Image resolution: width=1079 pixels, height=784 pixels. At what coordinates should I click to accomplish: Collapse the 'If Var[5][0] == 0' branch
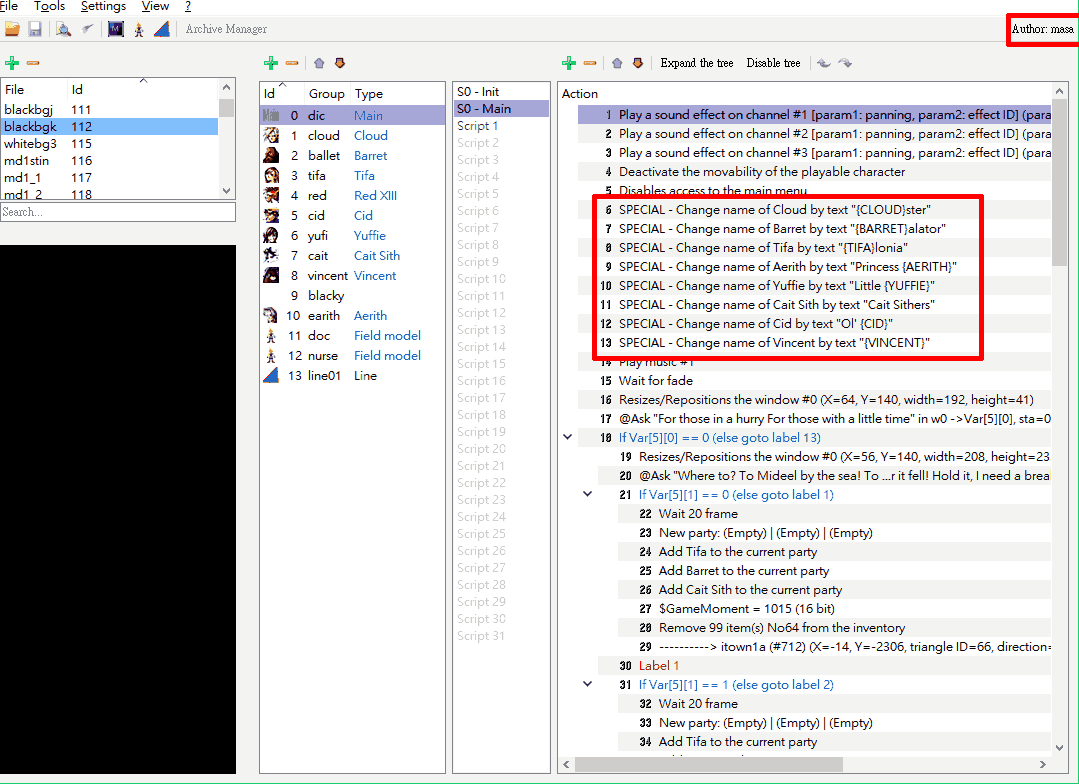pyautogui.click(x=568, y=437)
